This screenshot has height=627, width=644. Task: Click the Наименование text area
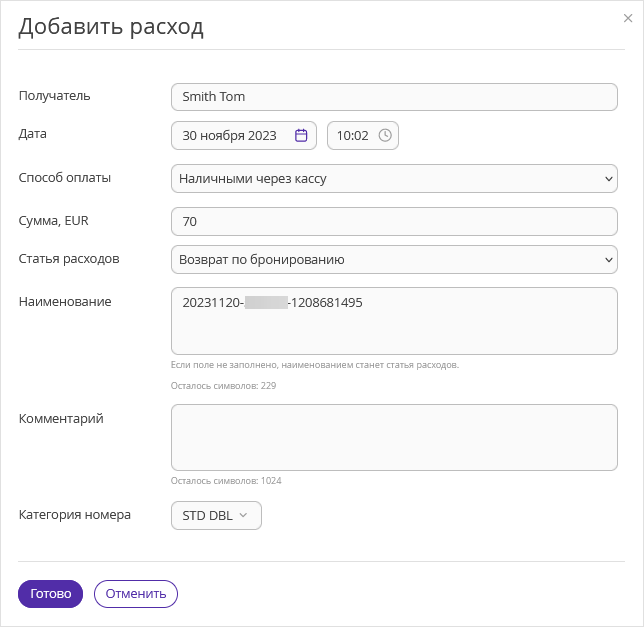[x=394, y=321]
